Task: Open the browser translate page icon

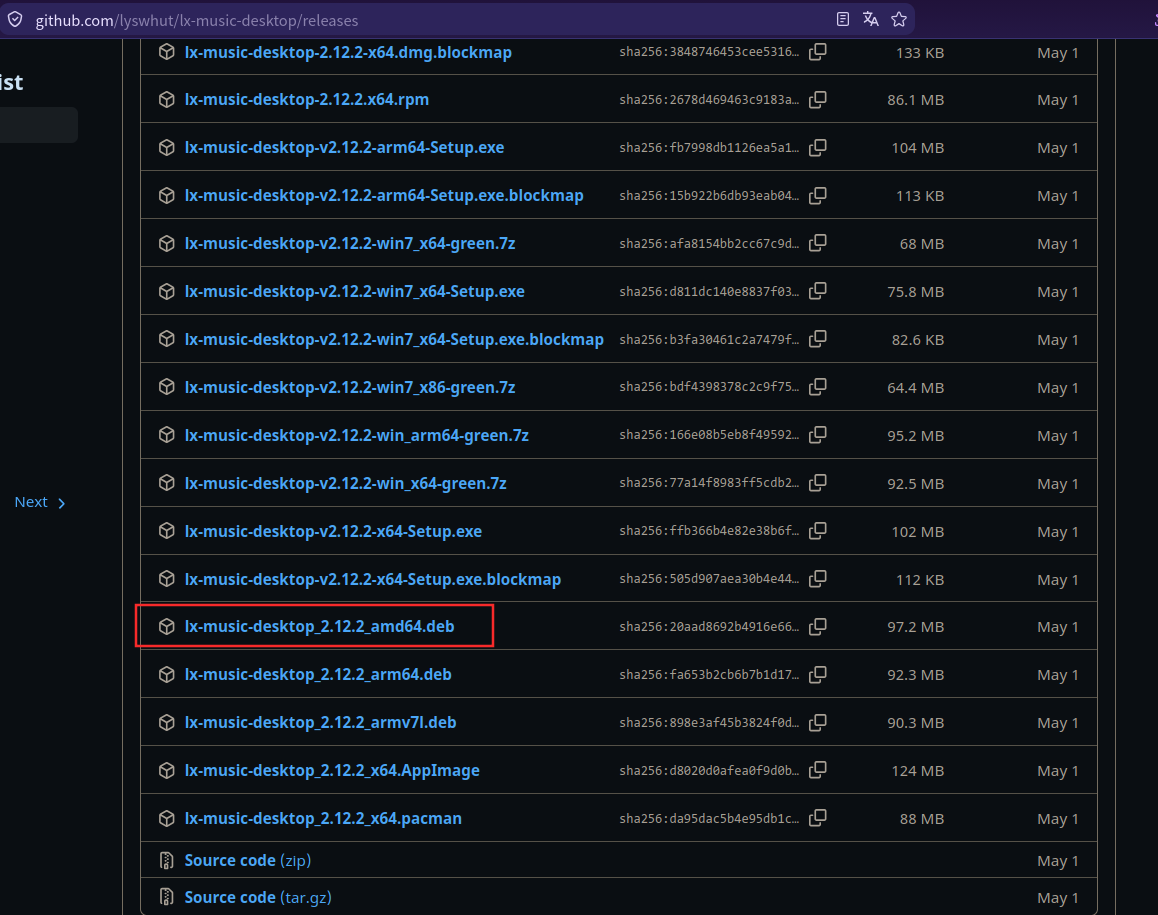Action: click(x=871, y=19)
